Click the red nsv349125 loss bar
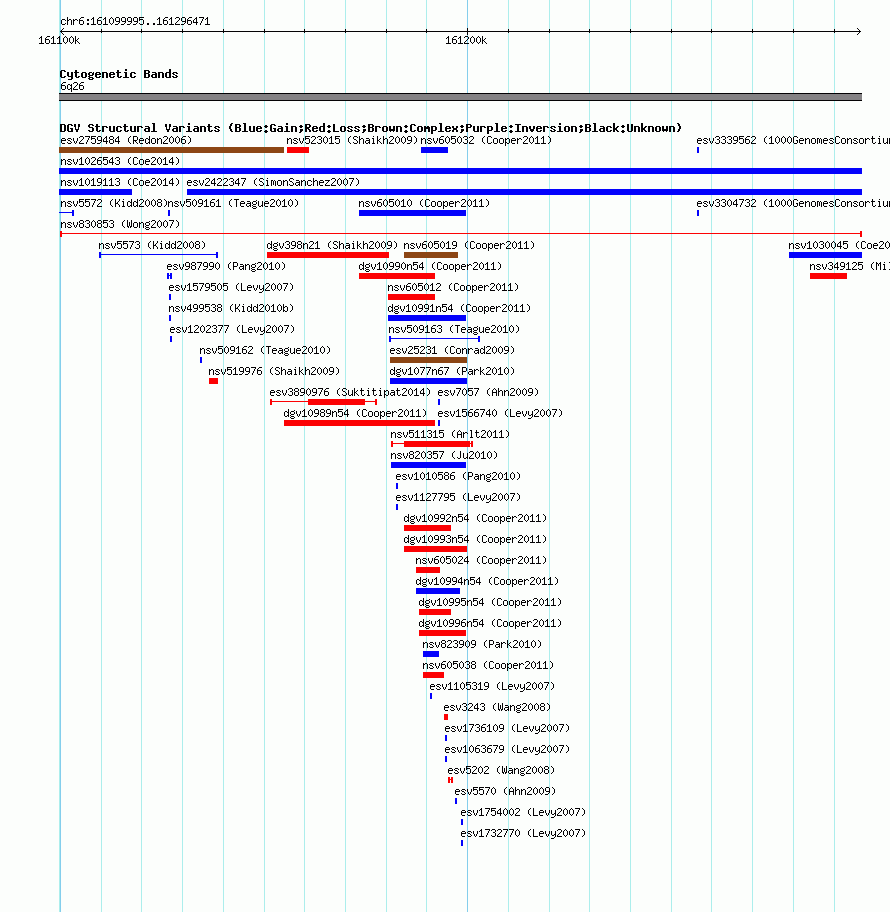This screenshot has height=912, width=890. pyautogui.click(x=828, y=276)
